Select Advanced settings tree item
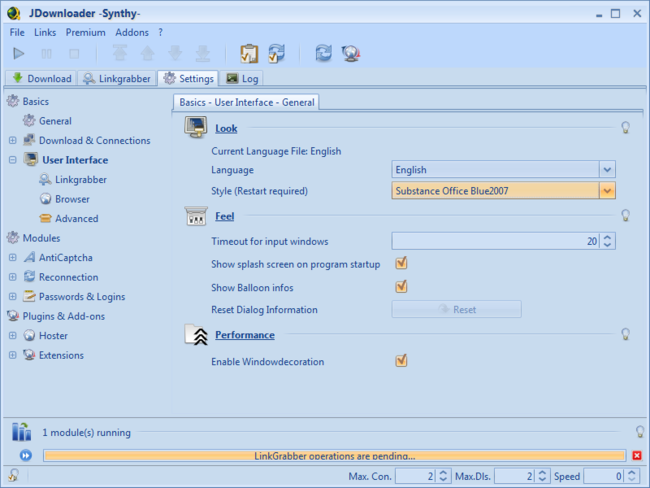 69,218
